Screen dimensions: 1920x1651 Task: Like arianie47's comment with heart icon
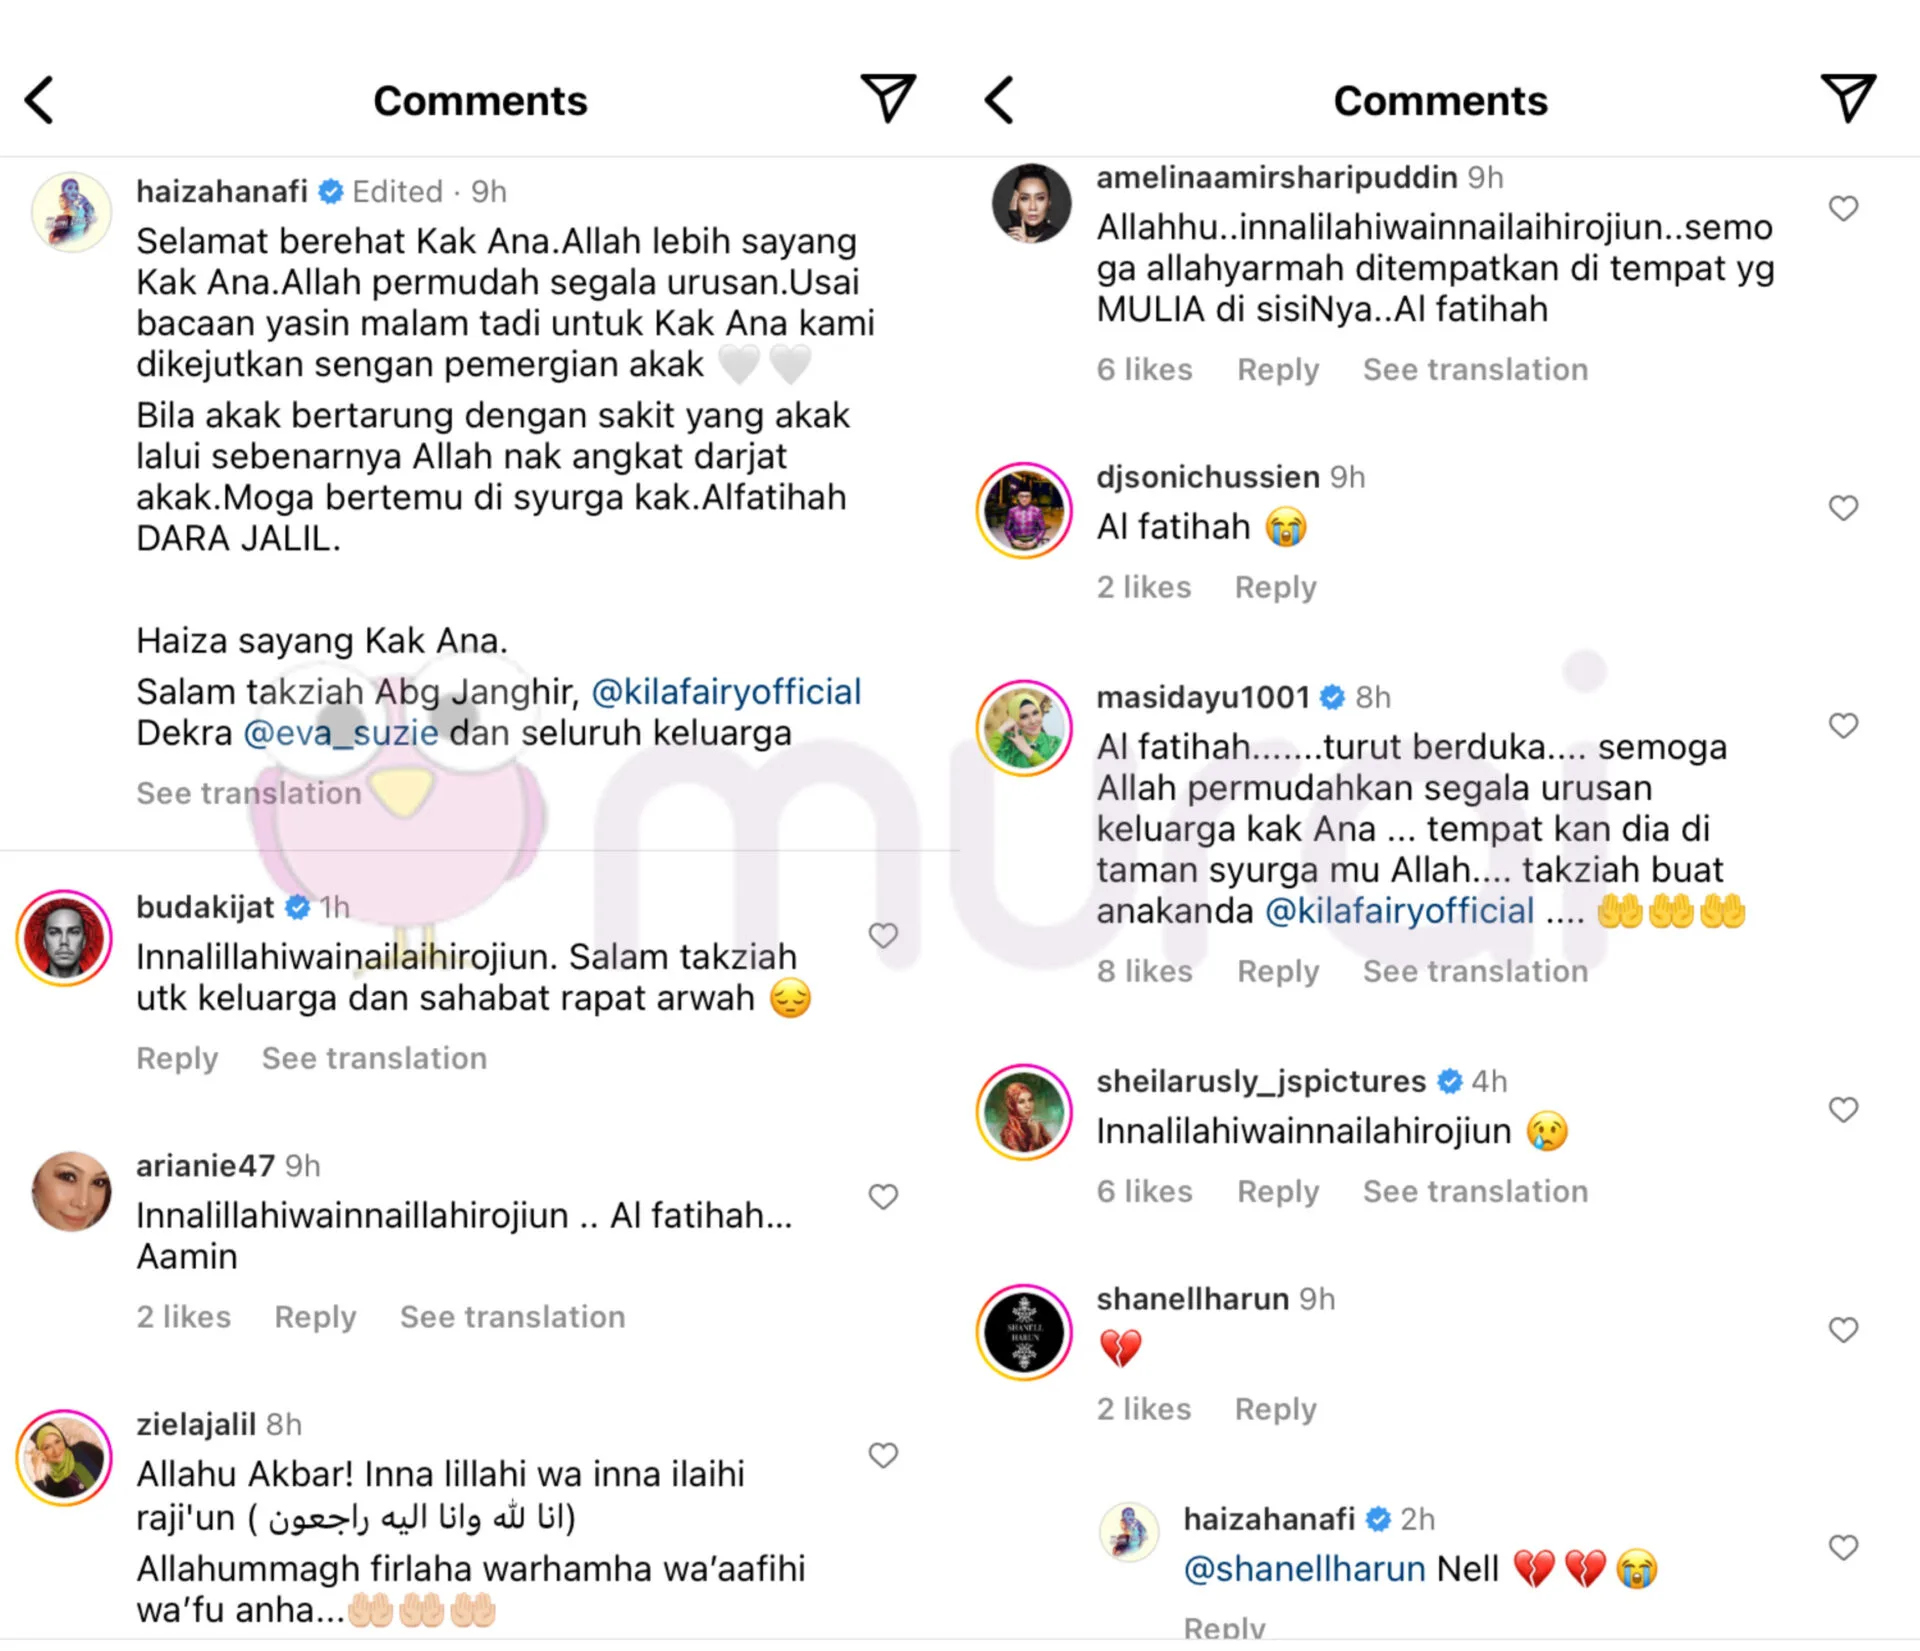click(883, 1197)
